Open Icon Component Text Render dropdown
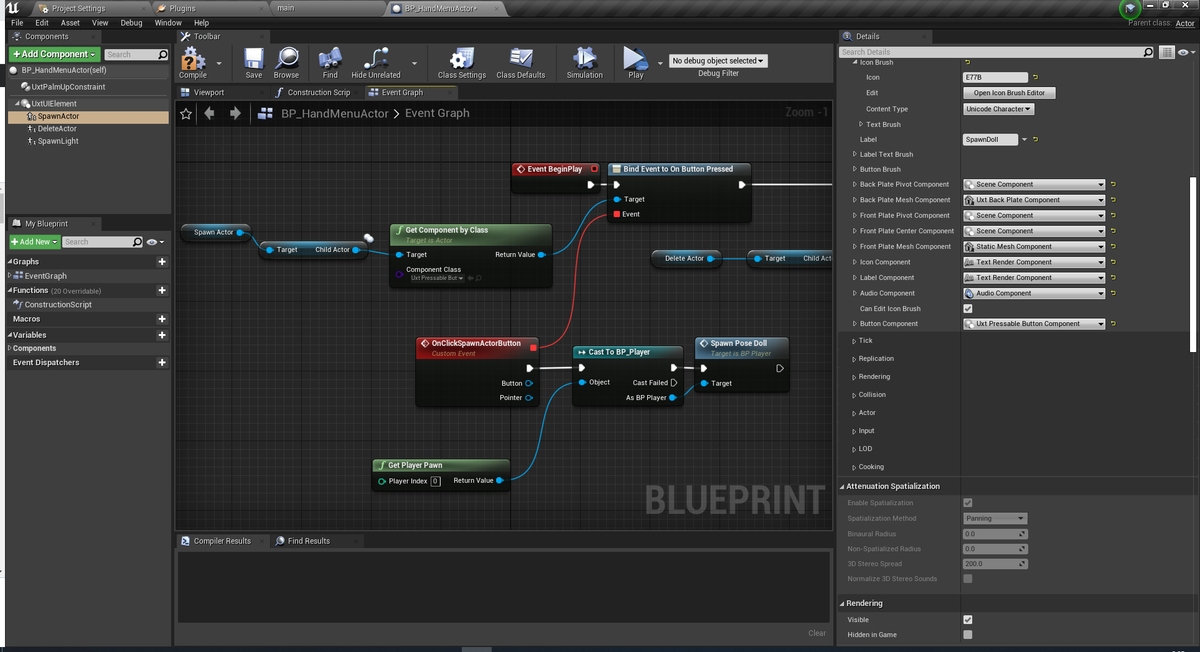This screenshot has height=652, width=1200. (x=1034, y=262)
